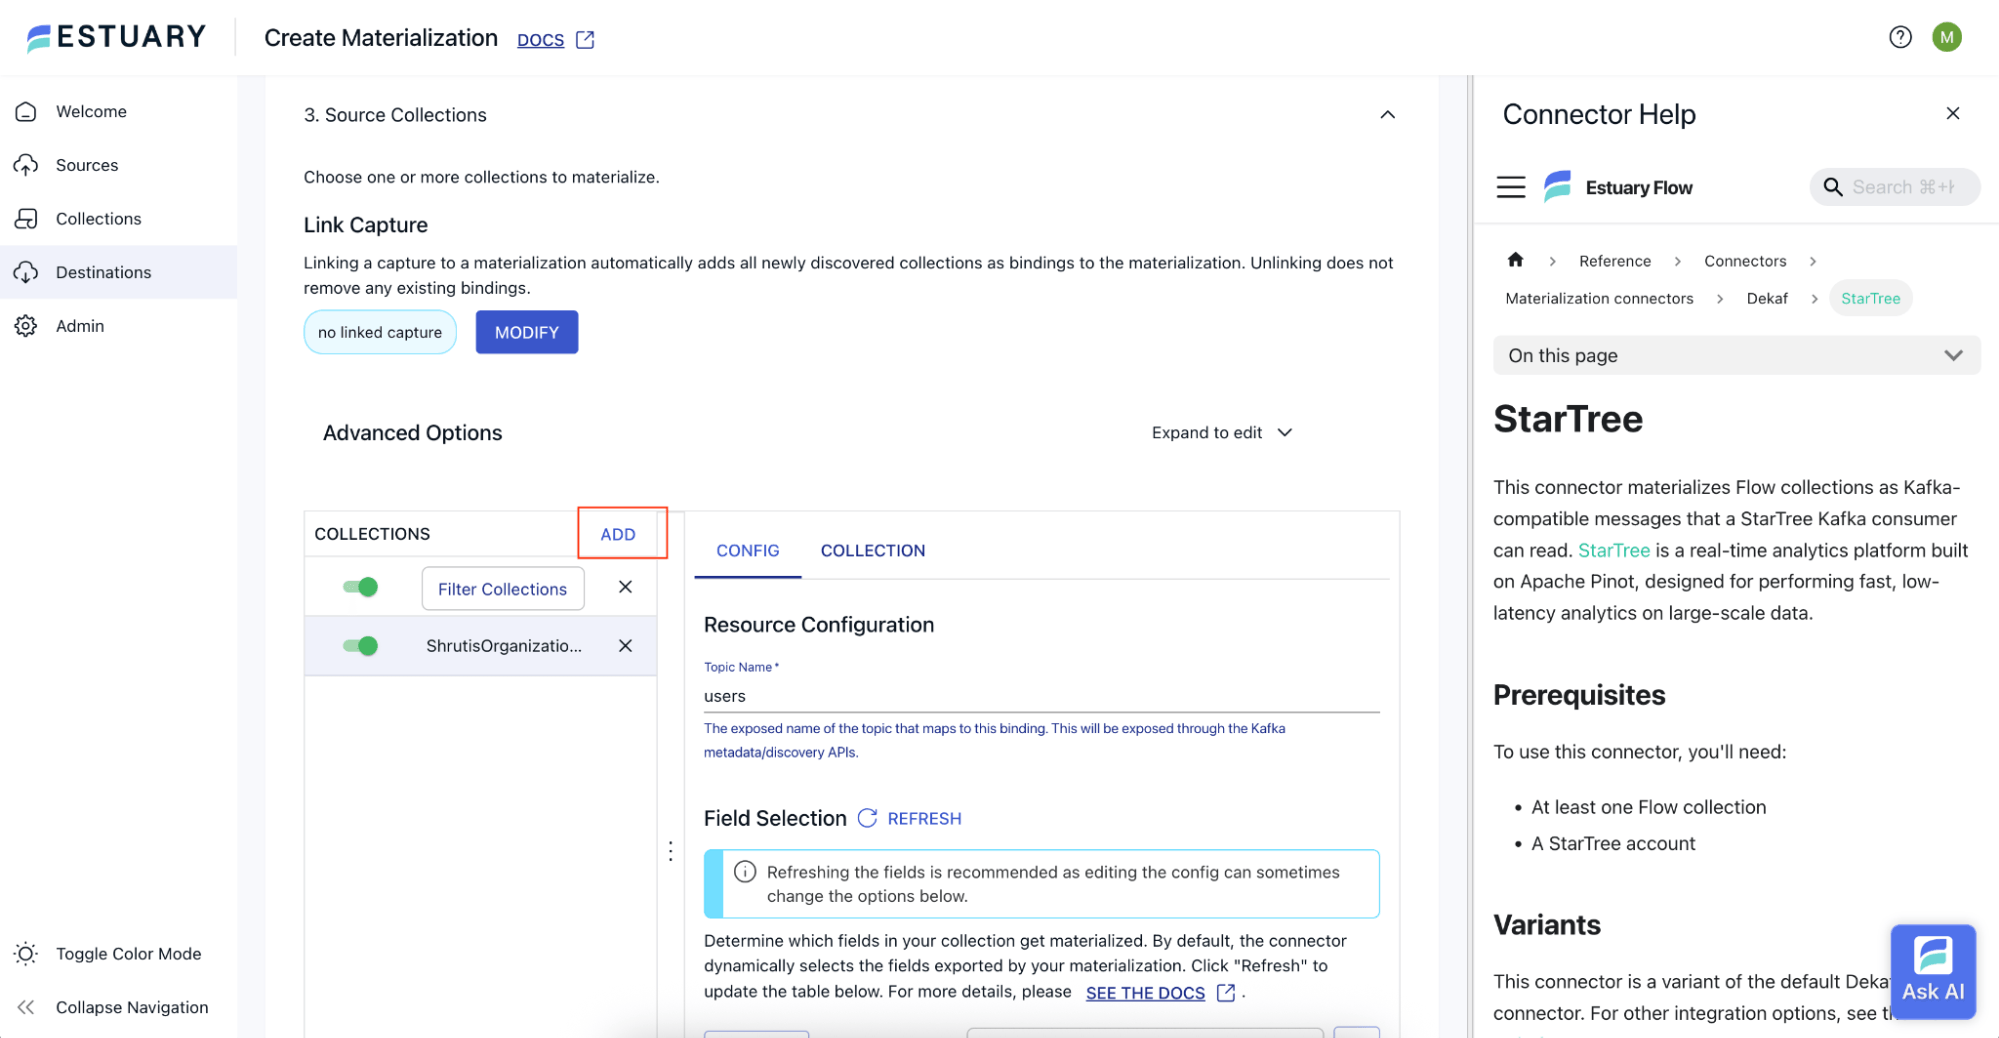Collapse the Source Collections section

(1387, 115)
